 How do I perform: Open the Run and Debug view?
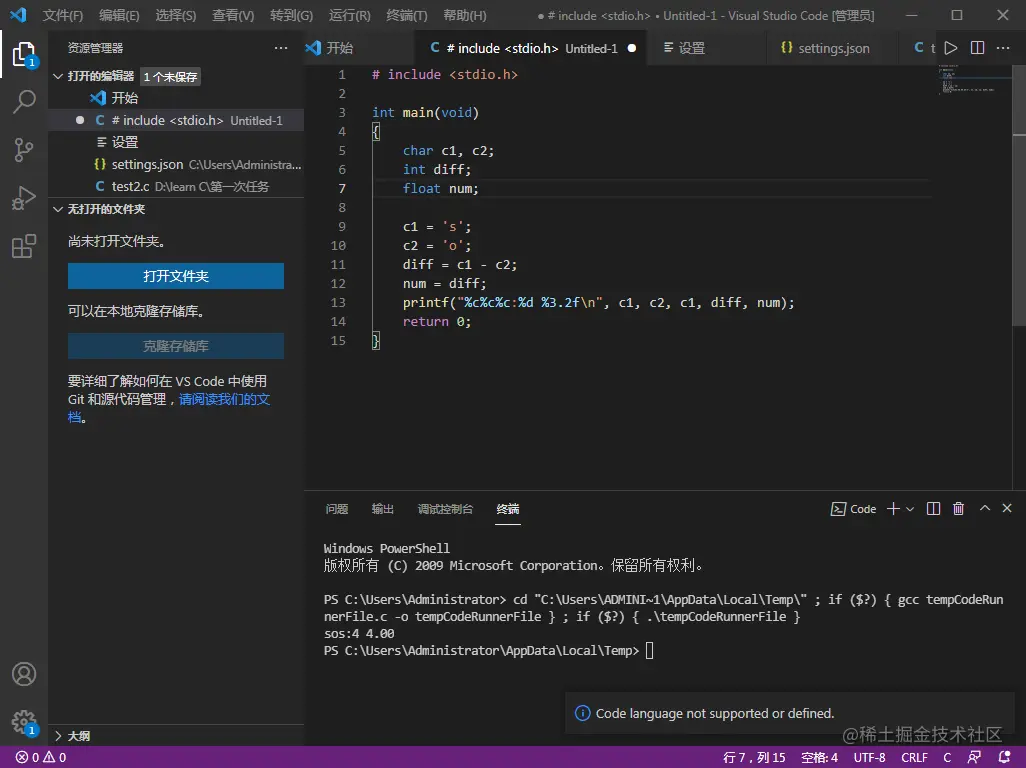24,198
